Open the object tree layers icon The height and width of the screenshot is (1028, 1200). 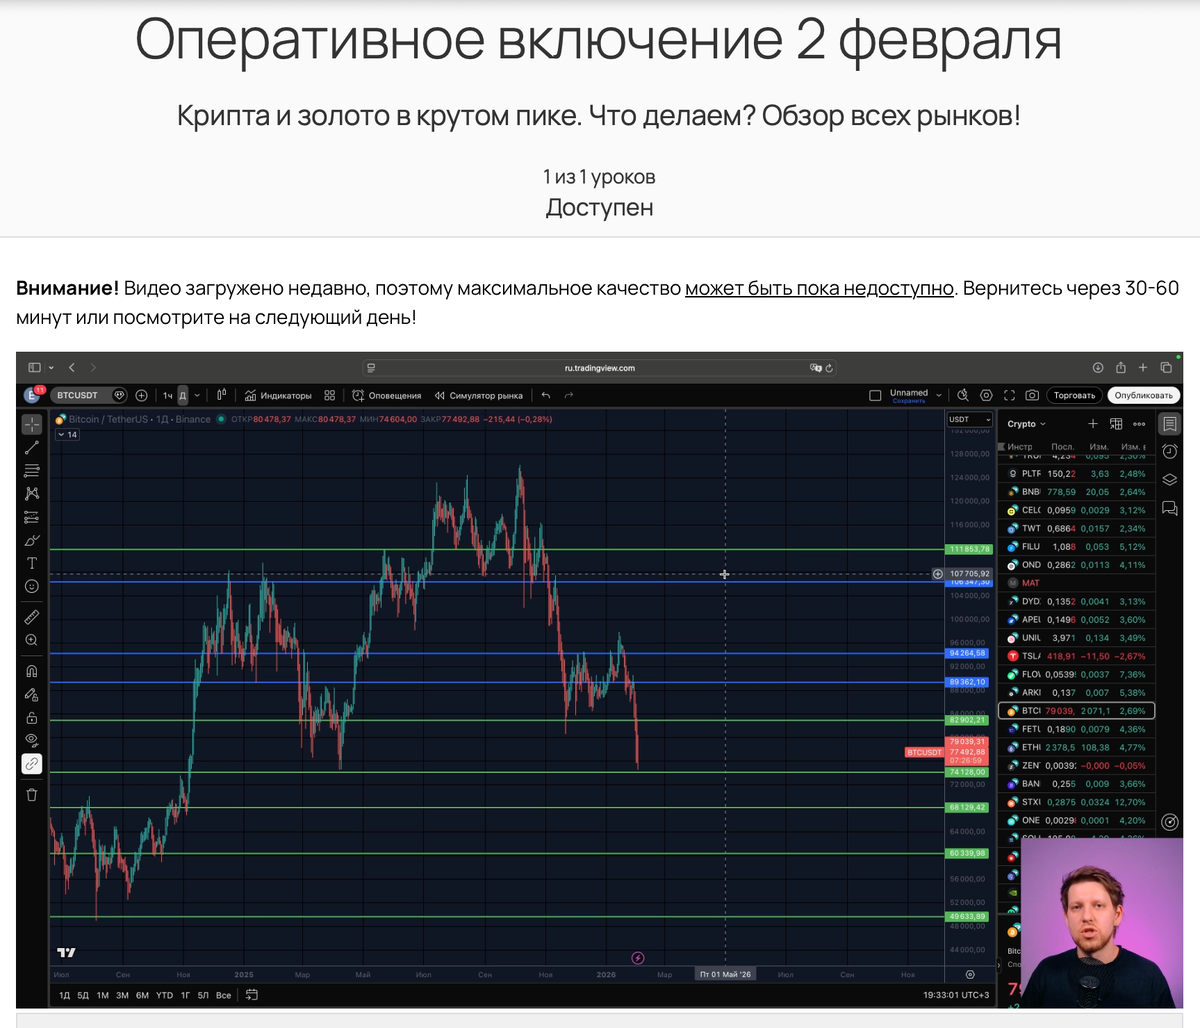(1169, 480)
